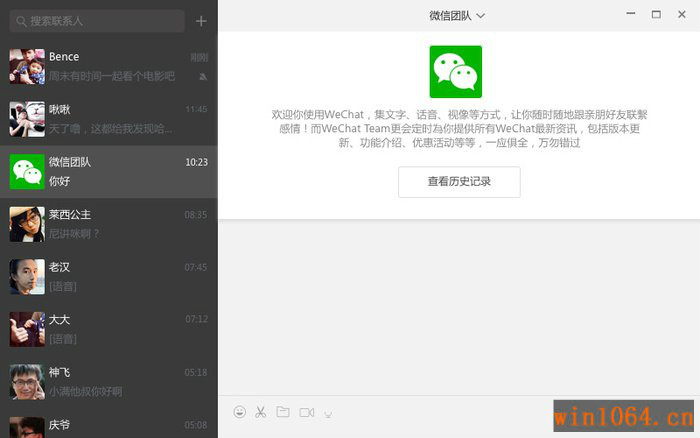Open the chat with 莱西公主
This screenshot has width=700, height=438.
pos(109,224)
